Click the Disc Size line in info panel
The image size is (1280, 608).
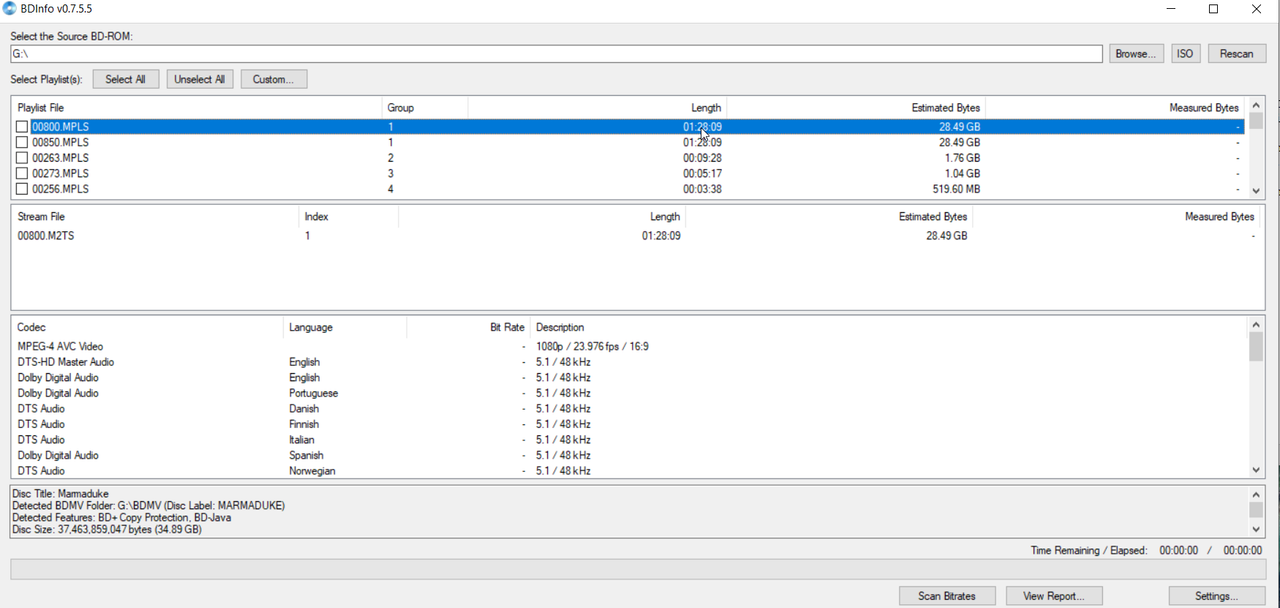pos(107,530)
